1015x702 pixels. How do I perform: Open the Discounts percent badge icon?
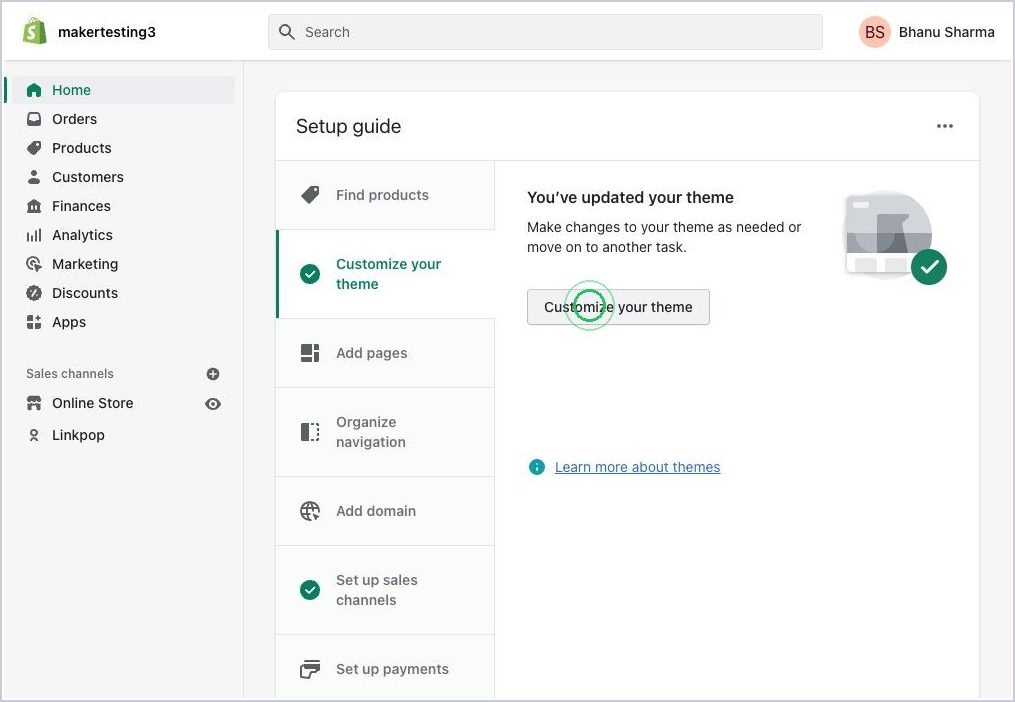coord(34,293)
